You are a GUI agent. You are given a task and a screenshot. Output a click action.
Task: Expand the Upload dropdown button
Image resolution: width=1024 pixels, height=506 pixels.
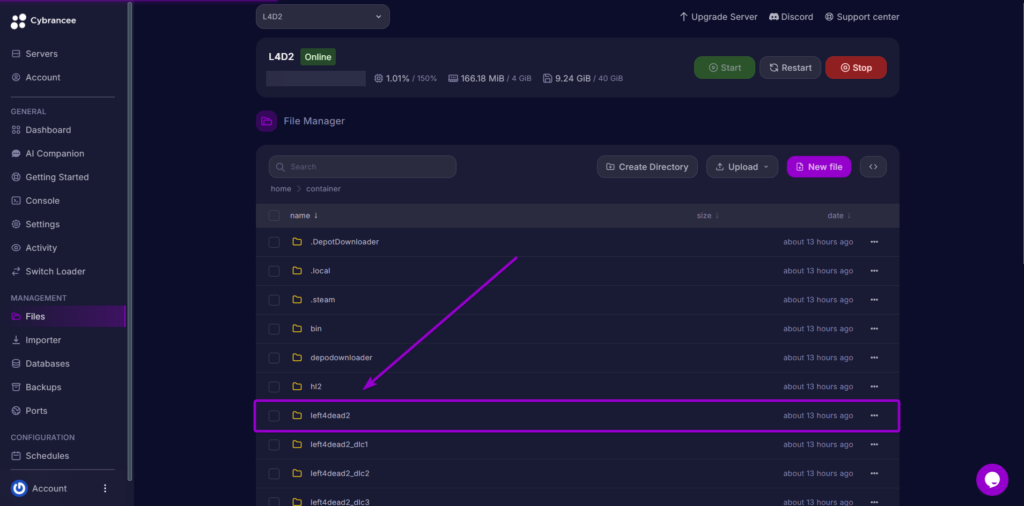pos(742,166)
